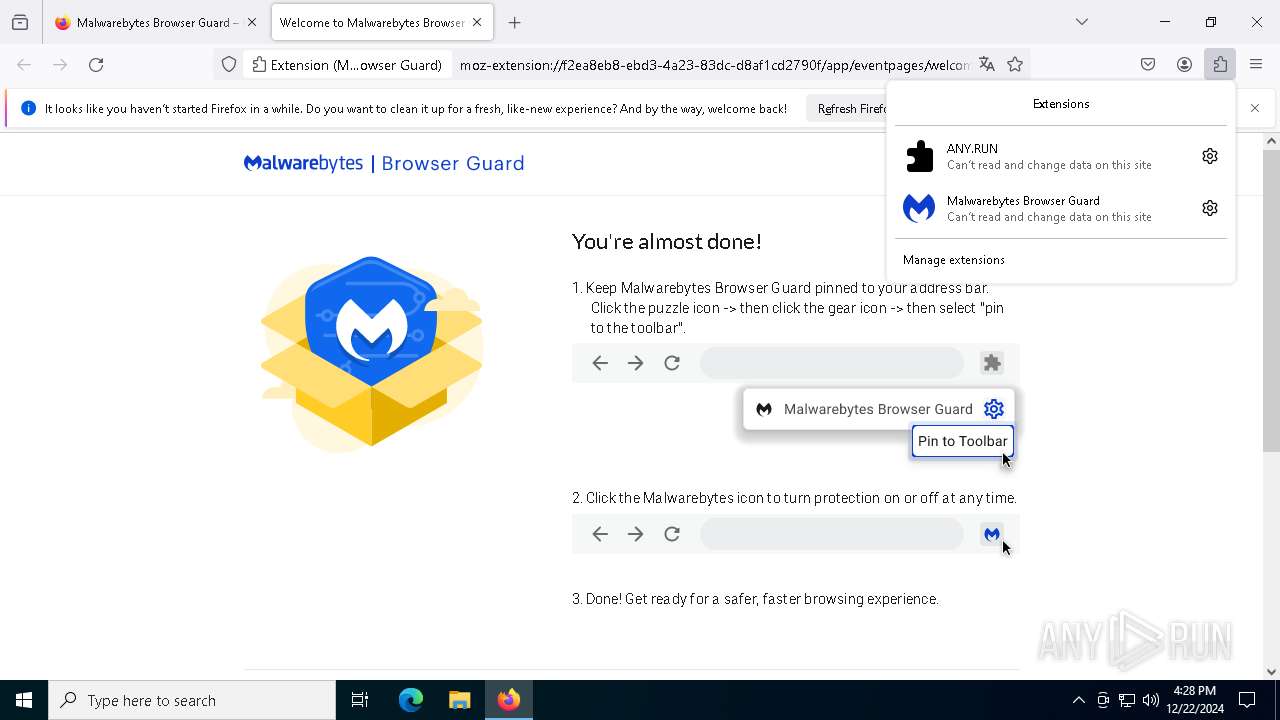This screenshot has height=720, width=1280.
Task: Open the Windows notification center icon
Action: (x=1248, y=700)
